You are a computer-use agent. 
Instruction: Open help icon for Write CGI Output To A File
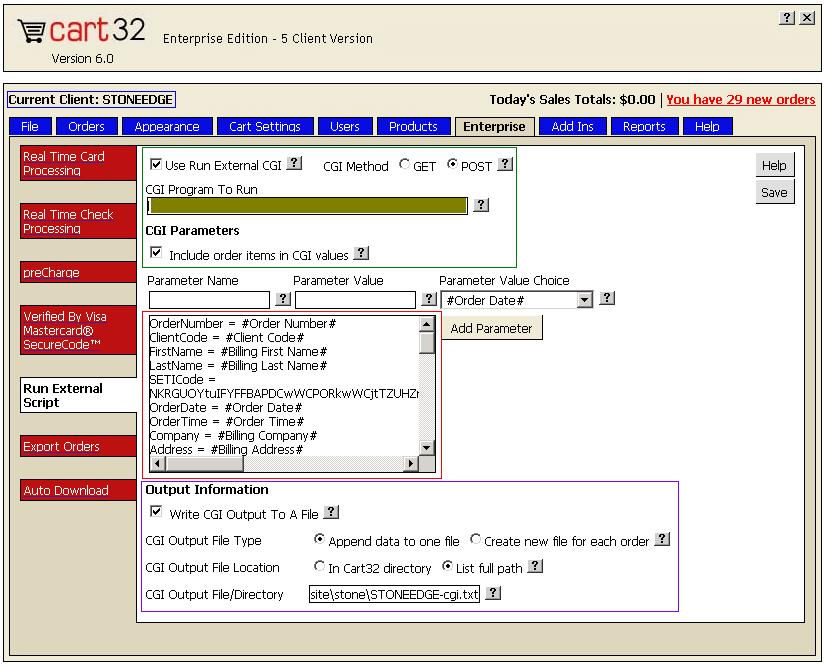coord(331,512)
